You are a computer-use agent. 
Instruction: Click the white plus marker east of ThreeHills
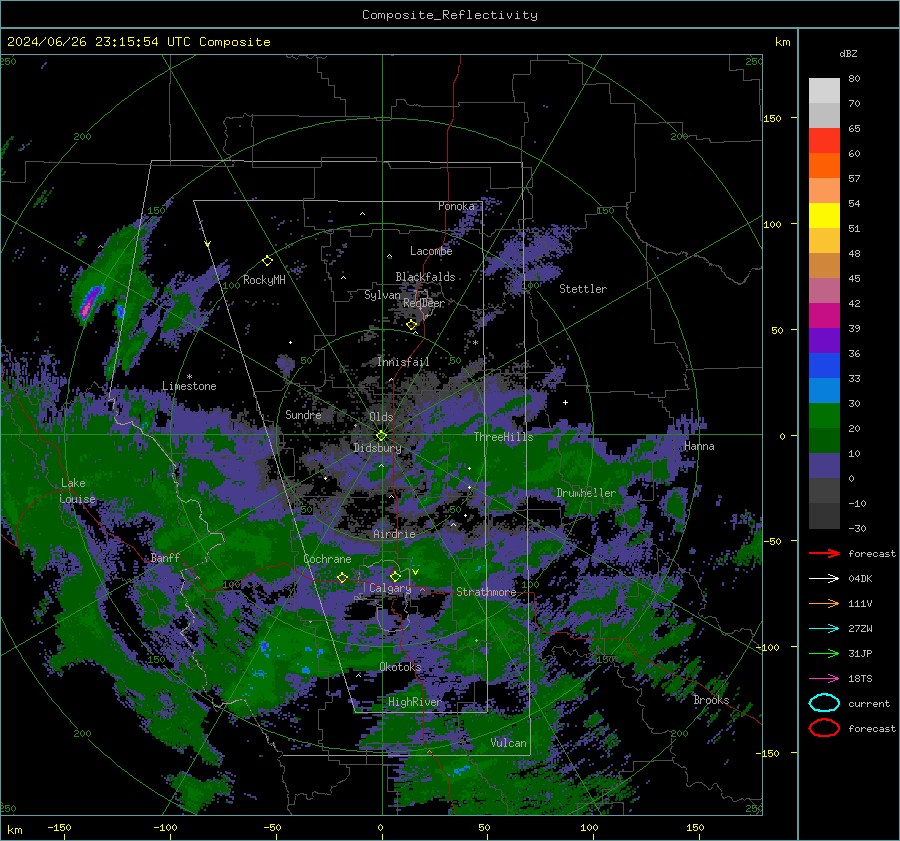(x=565, y=402)
